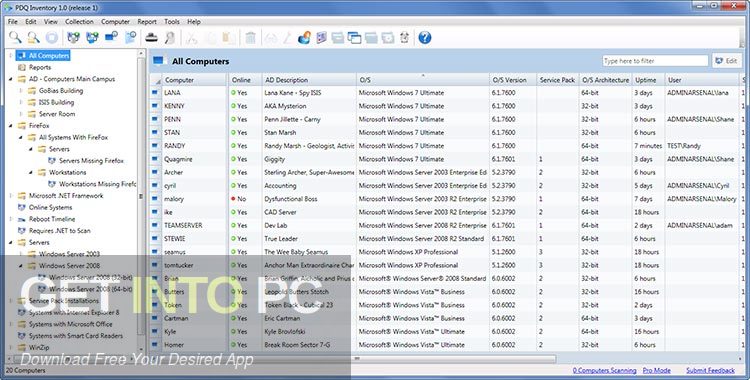Click the trash can delete icon

tap(251, 37)
